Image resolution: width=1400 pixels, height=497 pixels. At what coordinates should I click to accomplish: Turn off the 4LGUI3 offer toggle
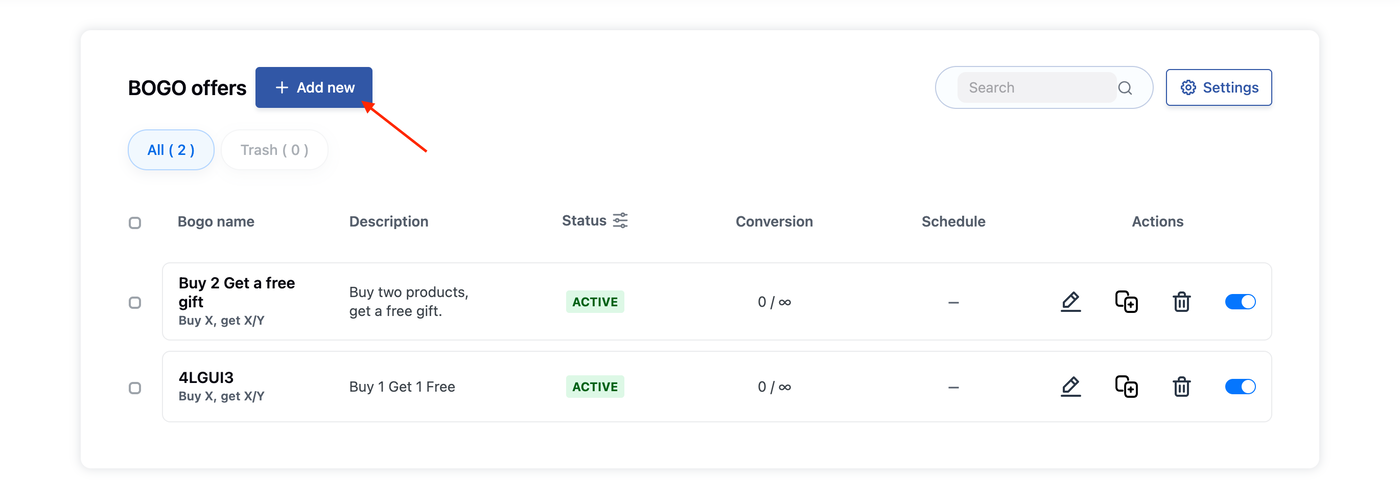tap(1240, 386)
